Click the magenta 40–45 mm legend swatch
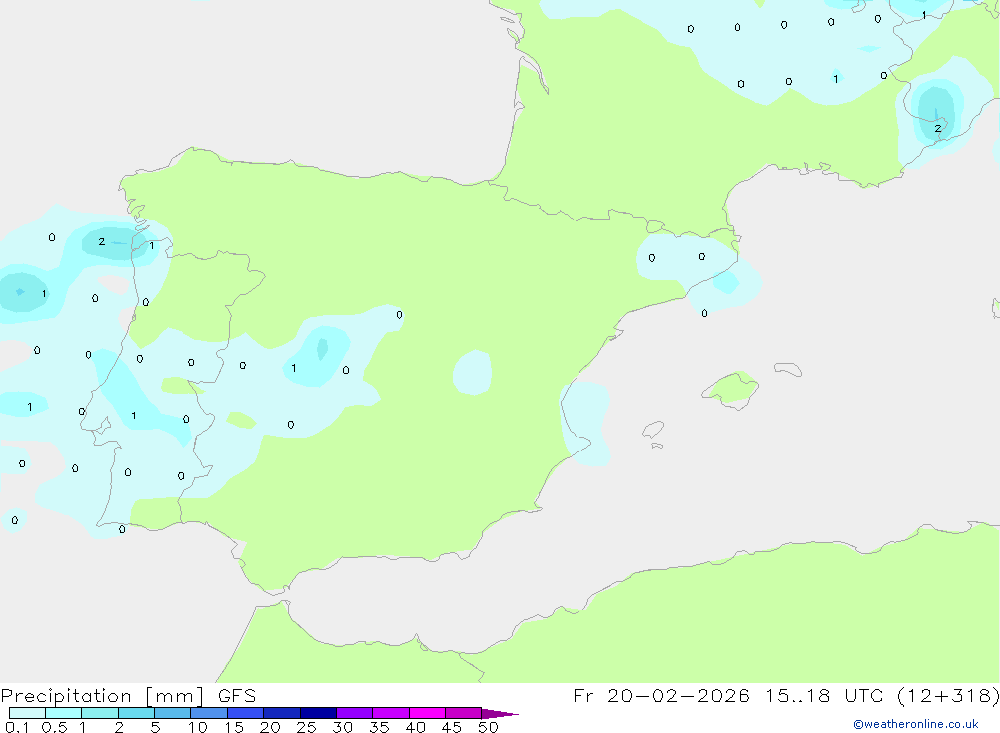Screen dimensions: 1000x733 (x=427, y=713)
